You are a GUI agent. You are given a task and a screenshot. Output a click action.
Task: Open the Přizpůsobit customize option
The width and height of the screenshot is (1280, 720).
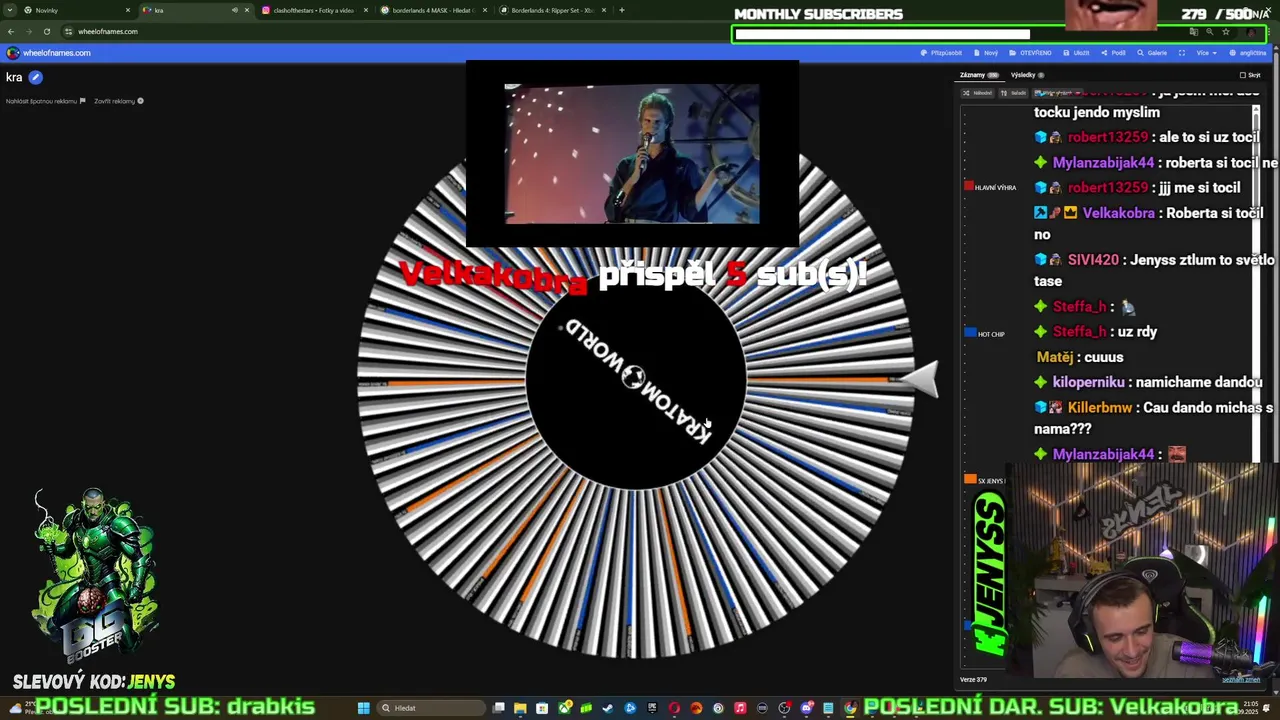[x=941, y=53]
